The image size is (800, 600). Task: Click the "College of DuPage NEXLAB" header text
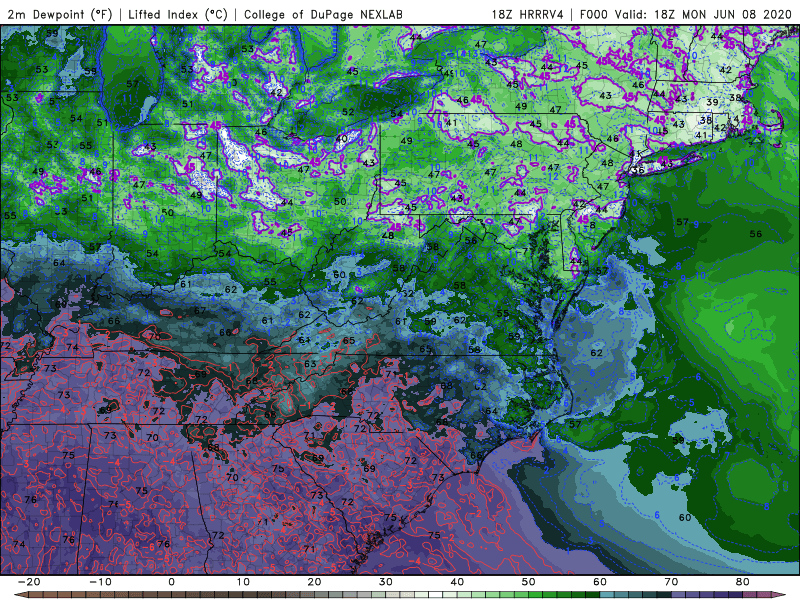pos(323,14)
